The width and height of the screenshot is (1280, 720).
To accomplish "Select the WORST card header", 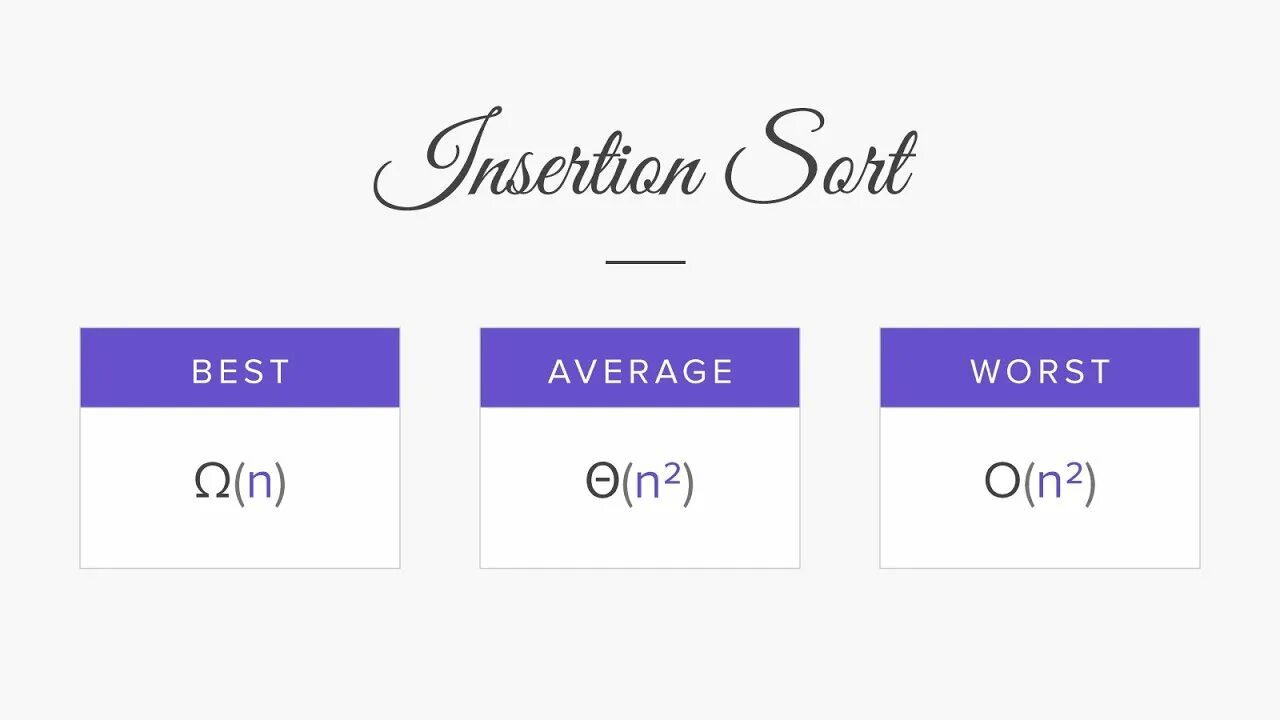I will coord(1040,368).
